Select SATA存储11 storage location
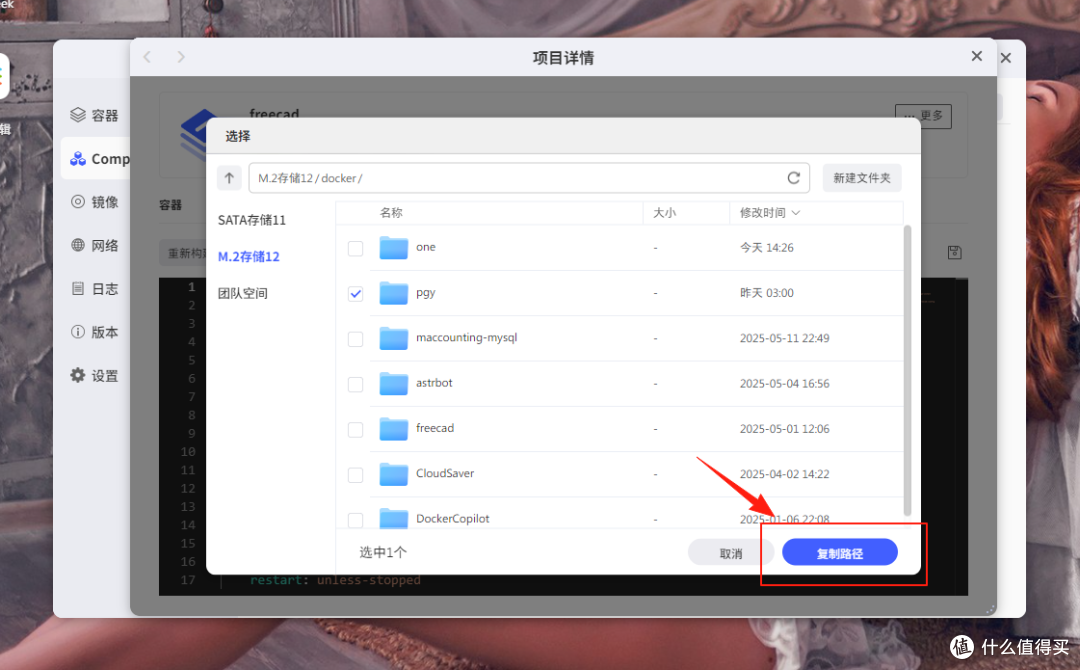Viewport: 1080px width, 670px height. coord(251,220)
